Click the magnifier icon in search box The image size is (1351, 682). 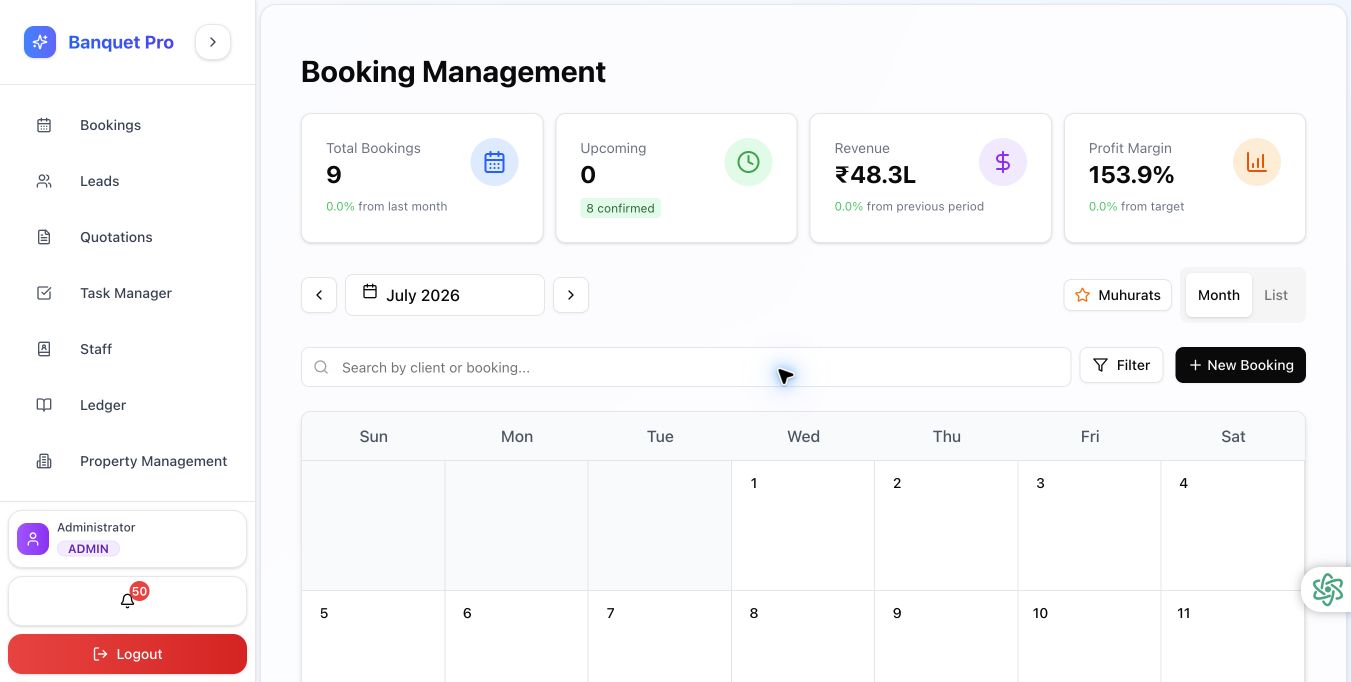pyautogui.click(x=321, y=367)
